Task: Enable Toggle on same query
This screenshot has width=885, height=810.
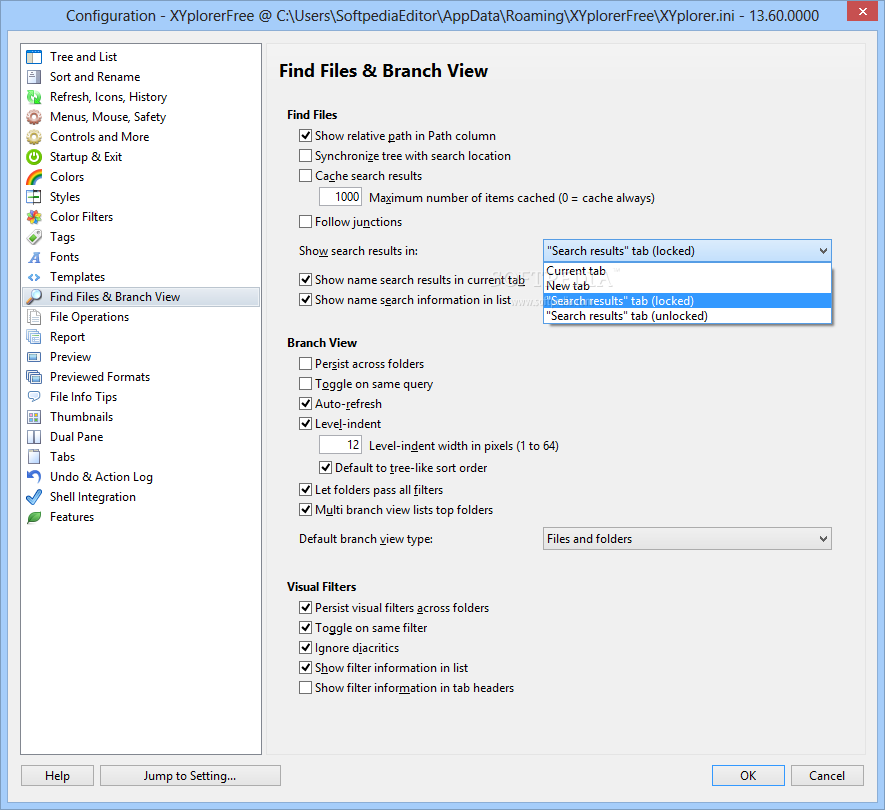Action: tap(305, 384)
